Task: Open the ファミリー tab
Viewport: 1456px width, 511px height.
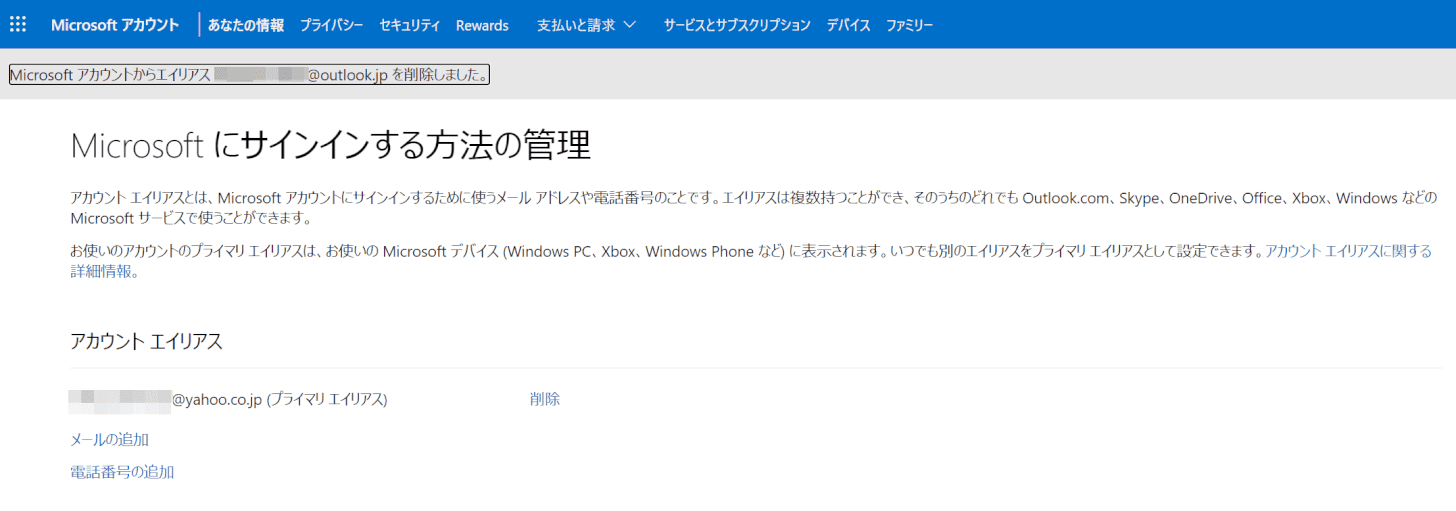Action: [x=910, y=25]
